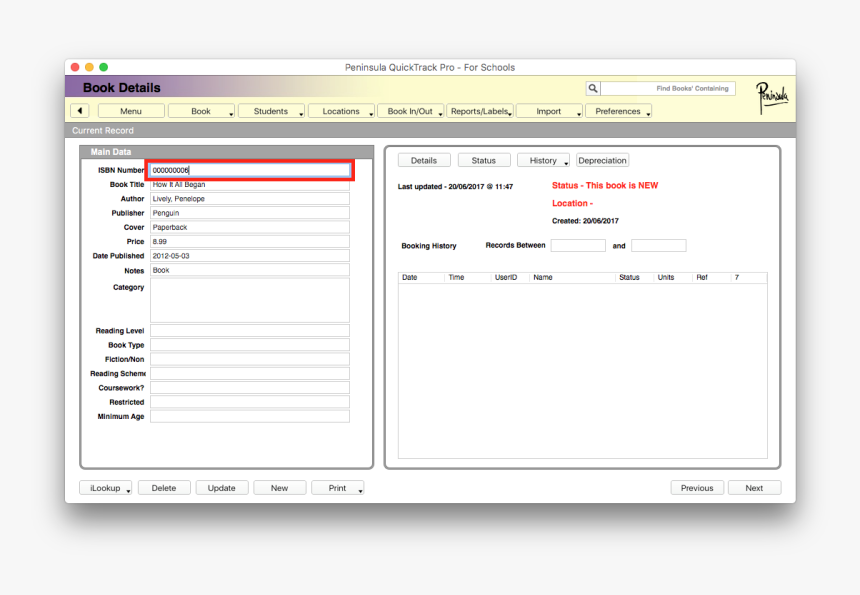Image resolution: width=860 pixels, height=595 pixels.
Task: Click the Date column header
Action: point(421,277)
